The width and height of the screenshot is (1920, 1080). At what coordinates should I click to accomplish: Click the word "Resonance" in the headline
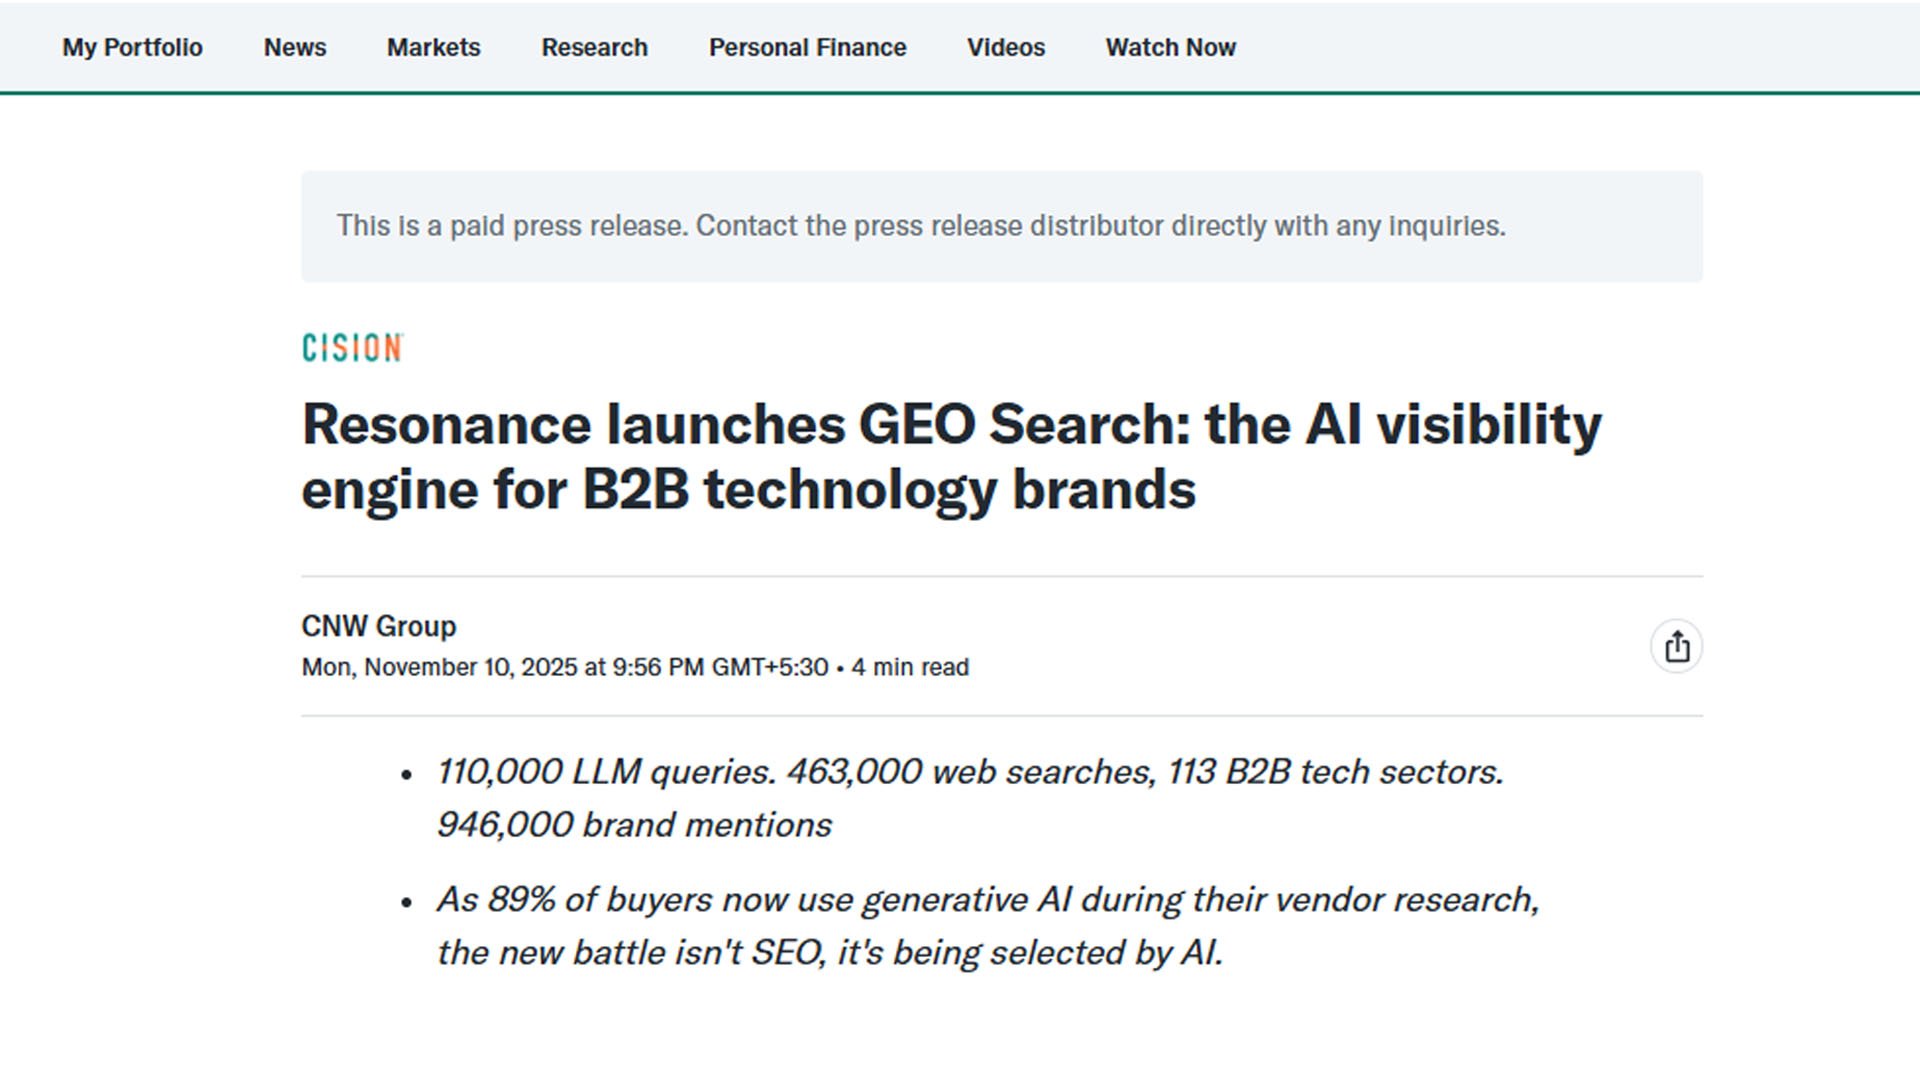click(x=446, y=424)
